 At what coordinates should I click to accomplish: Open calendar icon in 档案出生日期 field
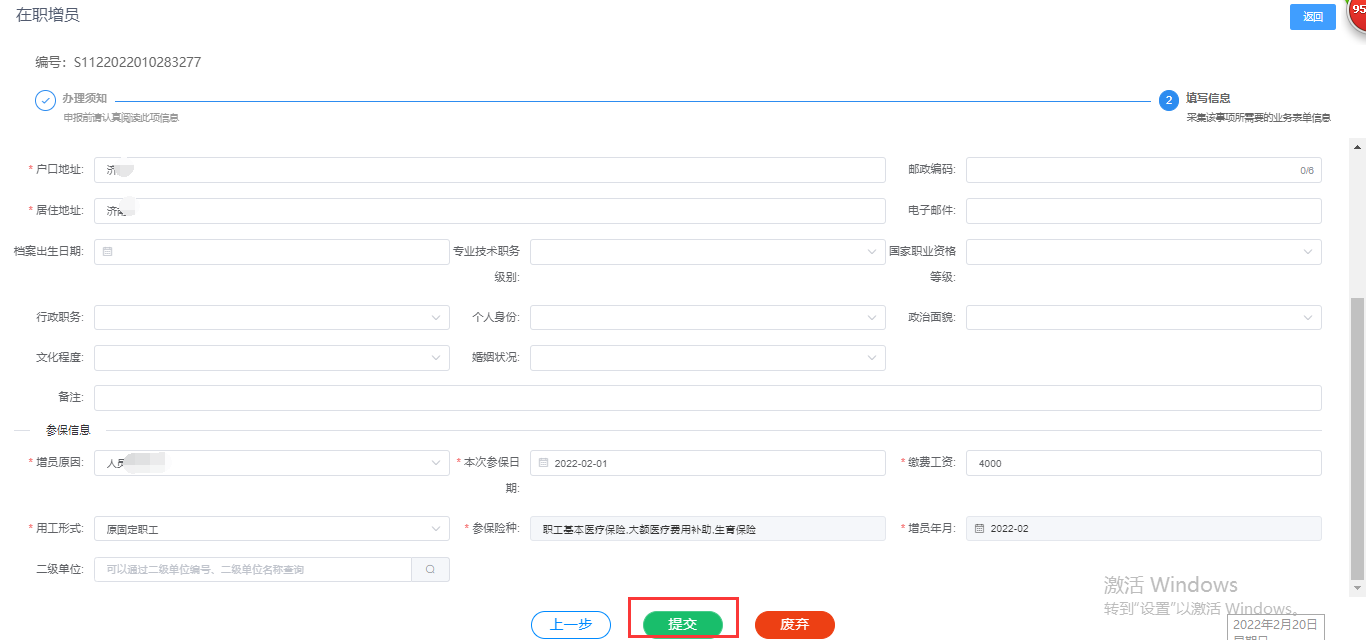107,252
